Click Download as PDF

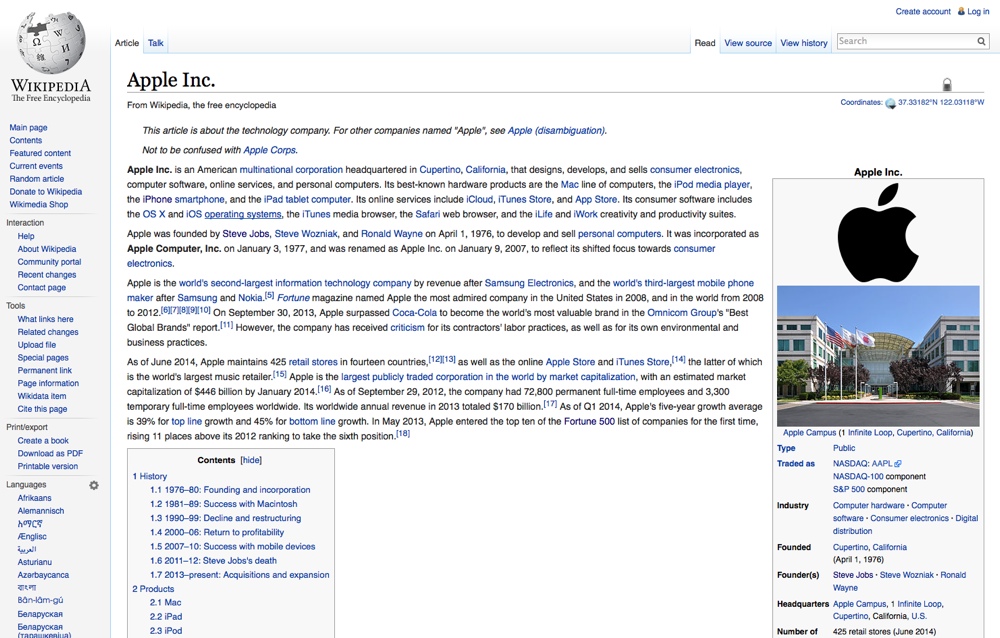pos(50,454)
